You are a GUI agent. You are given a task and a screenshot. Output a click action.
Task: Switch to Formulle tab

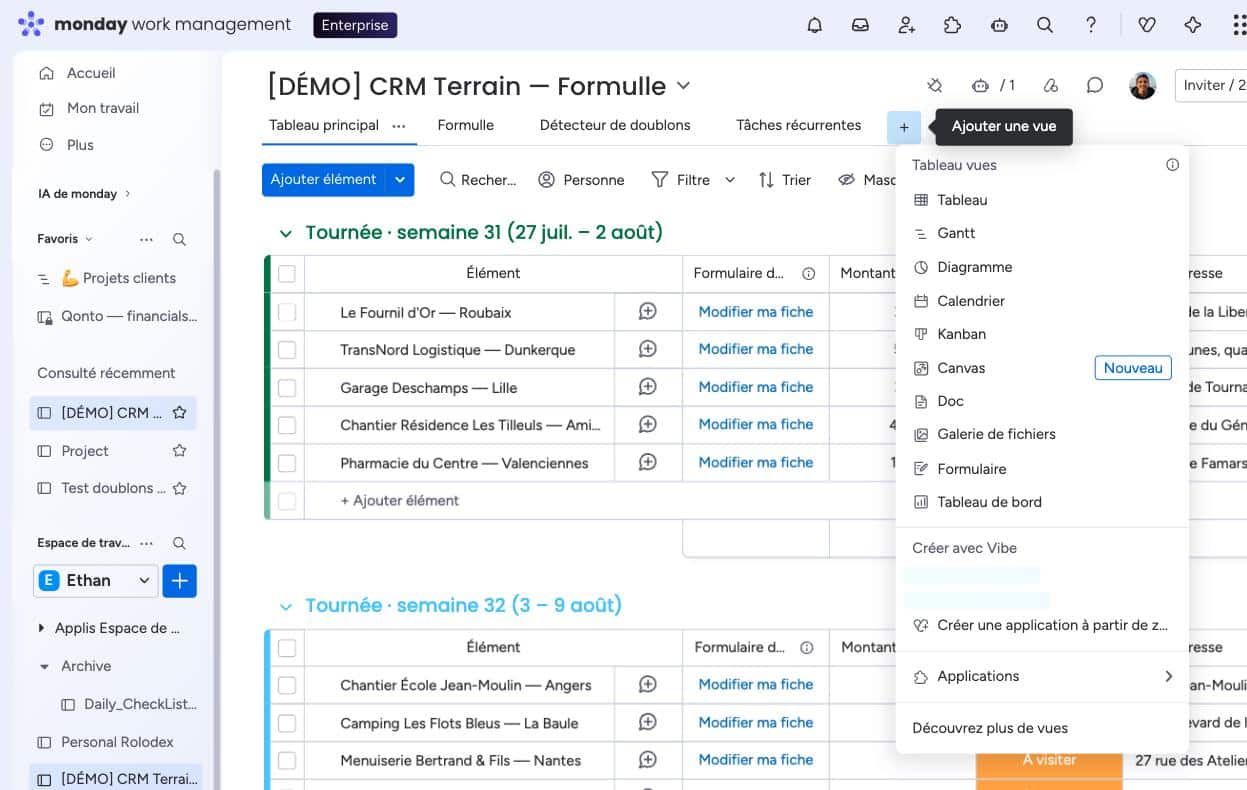pyautogui.click(x=466, y=125)
